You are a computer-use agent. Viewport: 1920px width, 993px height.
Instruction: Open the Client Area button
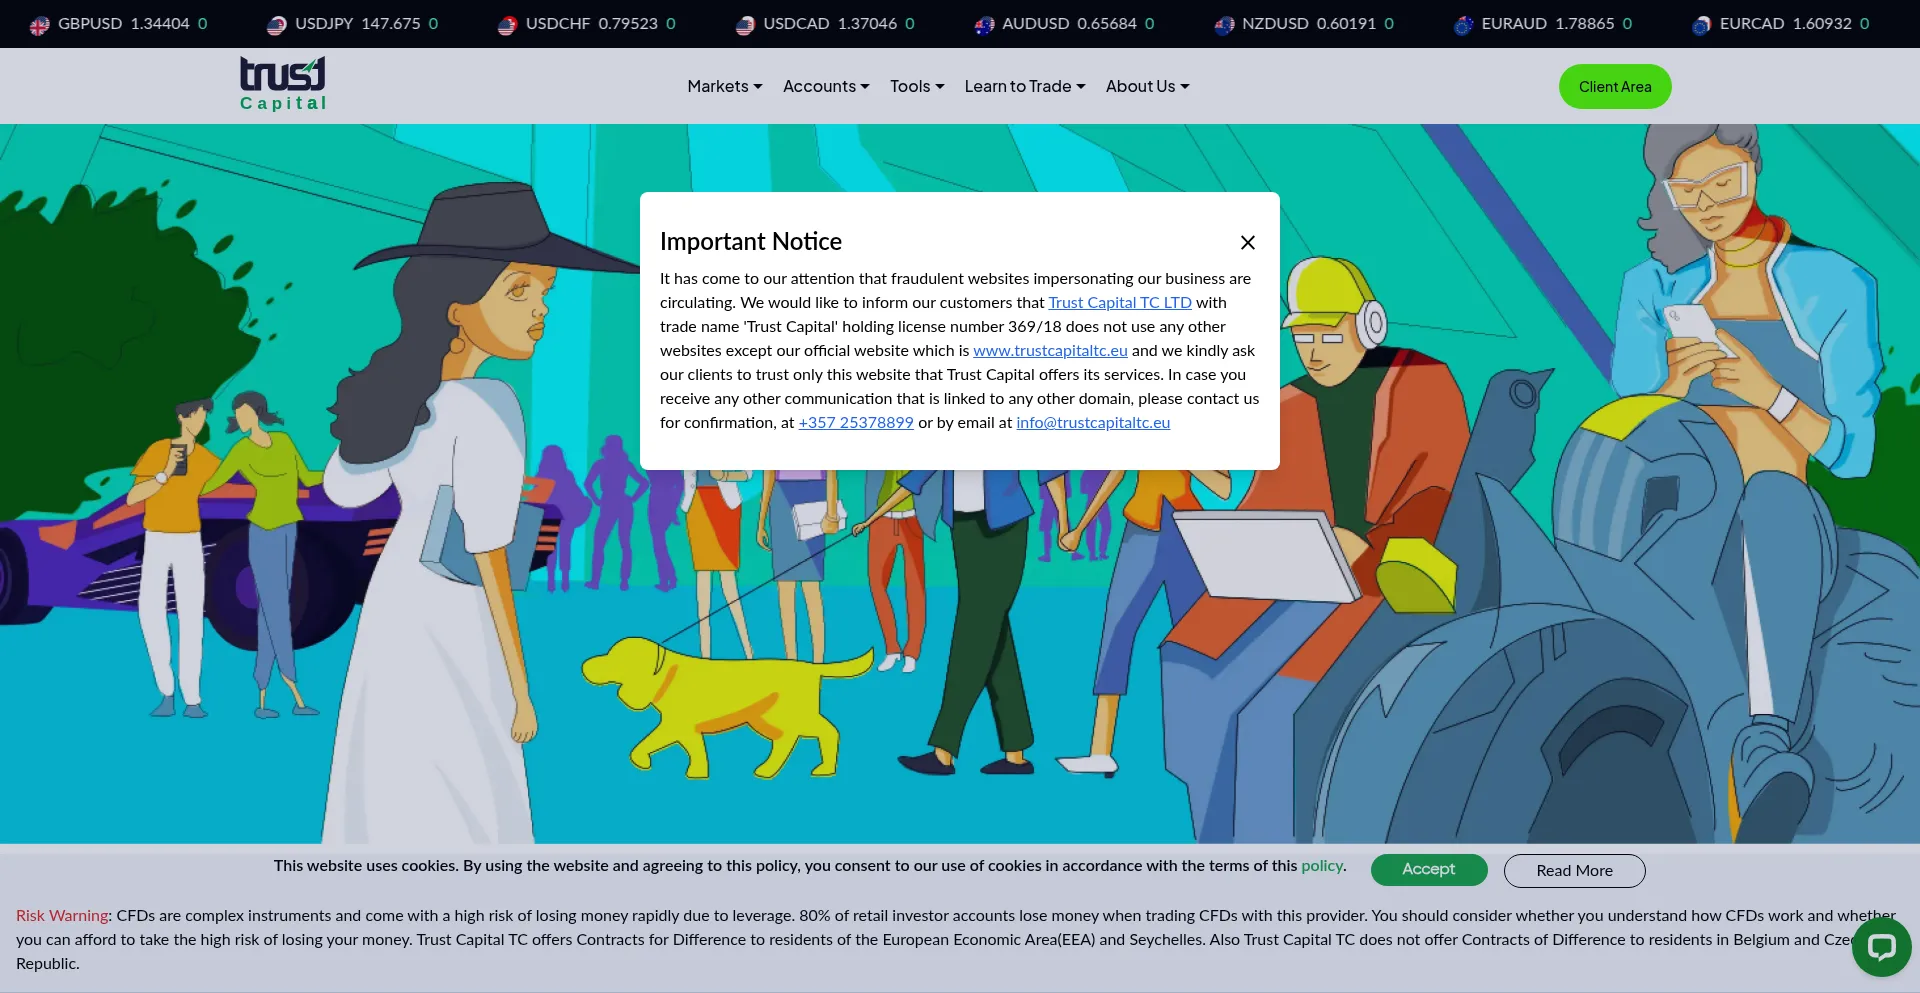[x=1615, y=87]
